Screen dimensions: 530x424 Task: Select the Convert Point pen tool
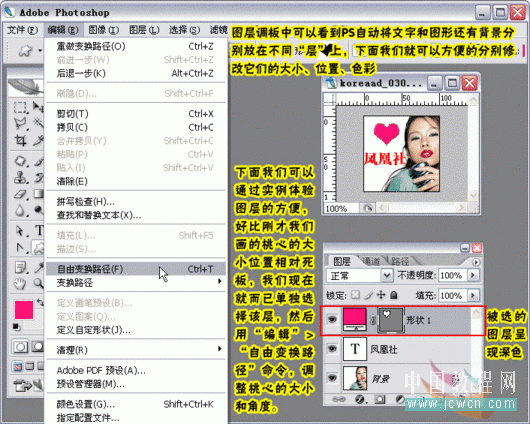20,248
